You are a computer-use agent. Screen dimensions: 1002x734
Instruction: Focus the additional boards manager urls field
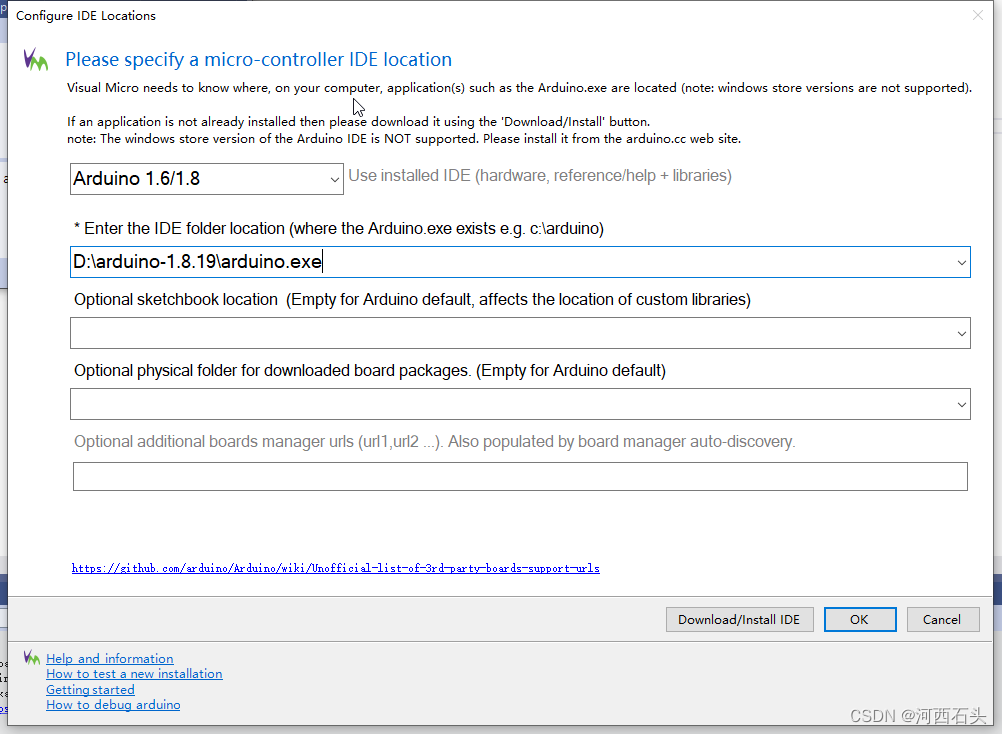point(520,477)
